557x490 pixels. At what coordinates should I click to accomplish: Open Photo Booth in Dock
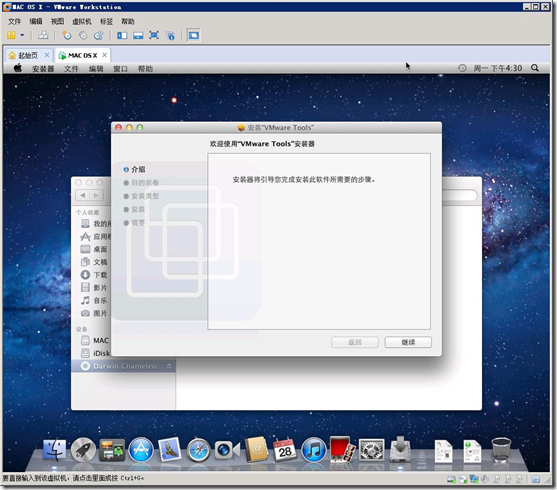pyautogui.click(x=342, y=449)
